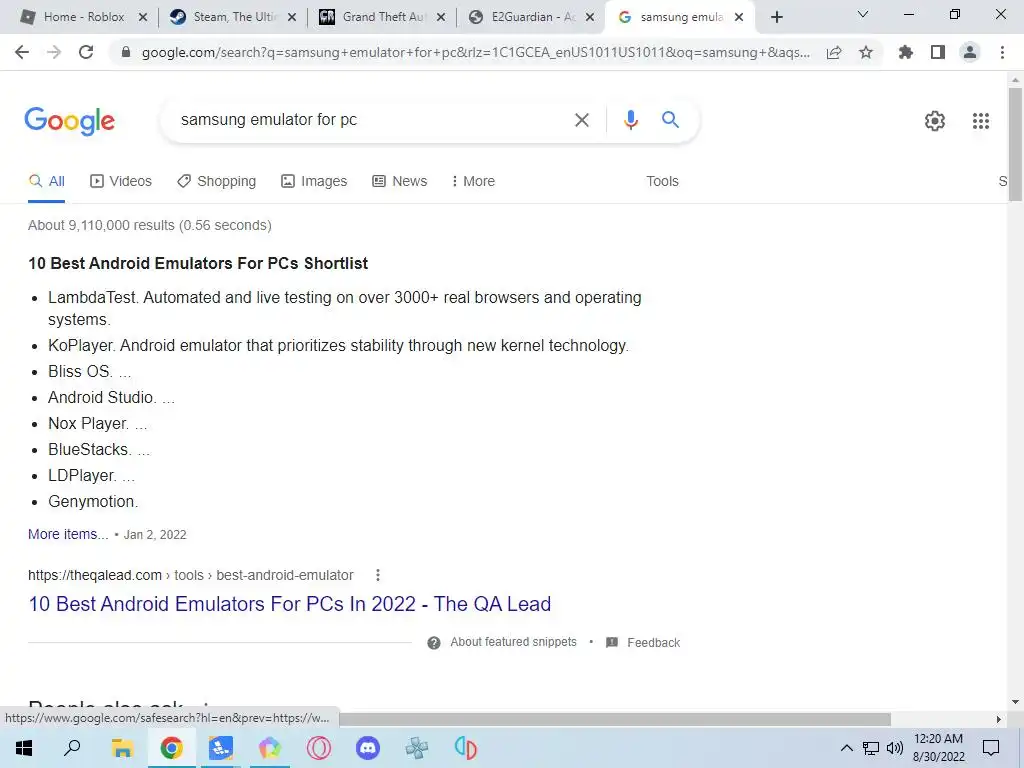Close the E2Guardian tab
The width and height of the screenshot is (1024, 768).
point(590,18)
